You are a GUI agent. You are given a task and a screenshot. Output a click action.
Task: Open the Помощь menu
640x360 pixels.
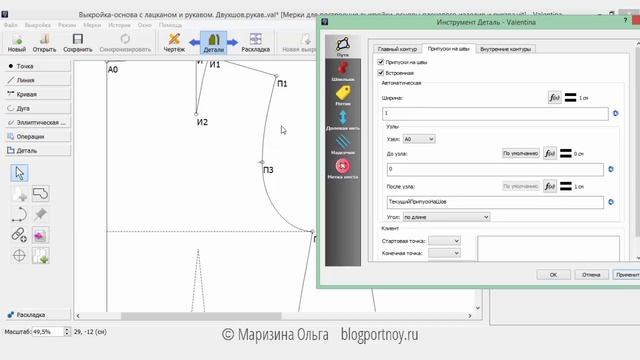tap(170, 25)
